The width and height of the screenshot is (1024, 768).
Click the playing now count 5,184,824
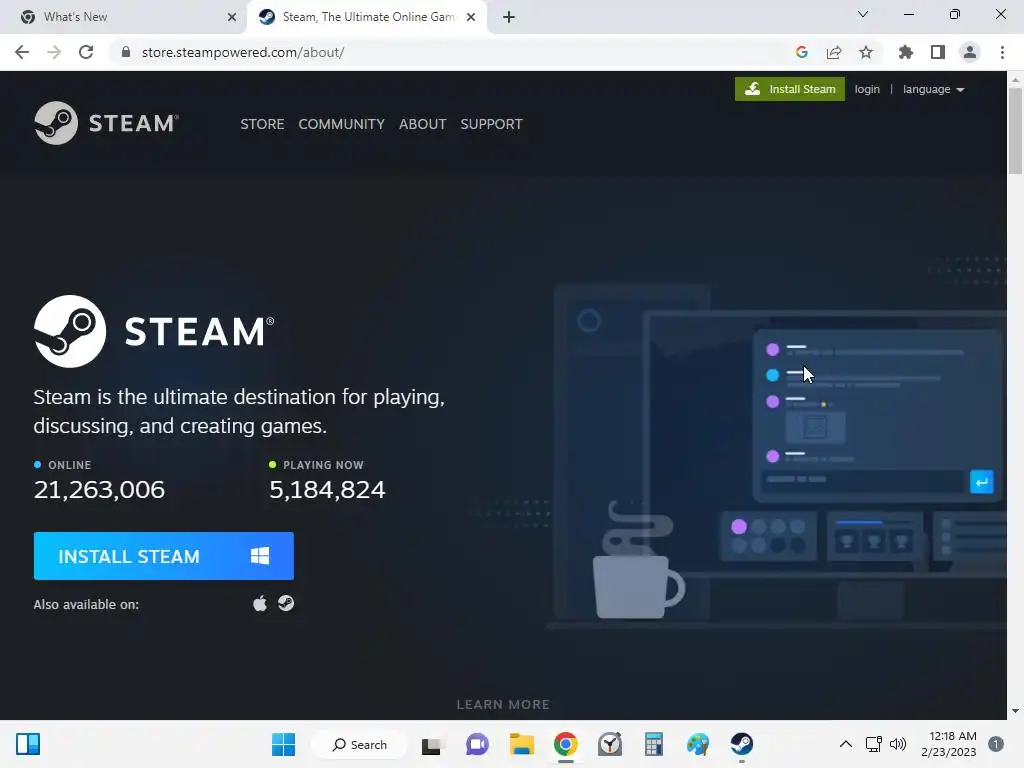(327, 490)
